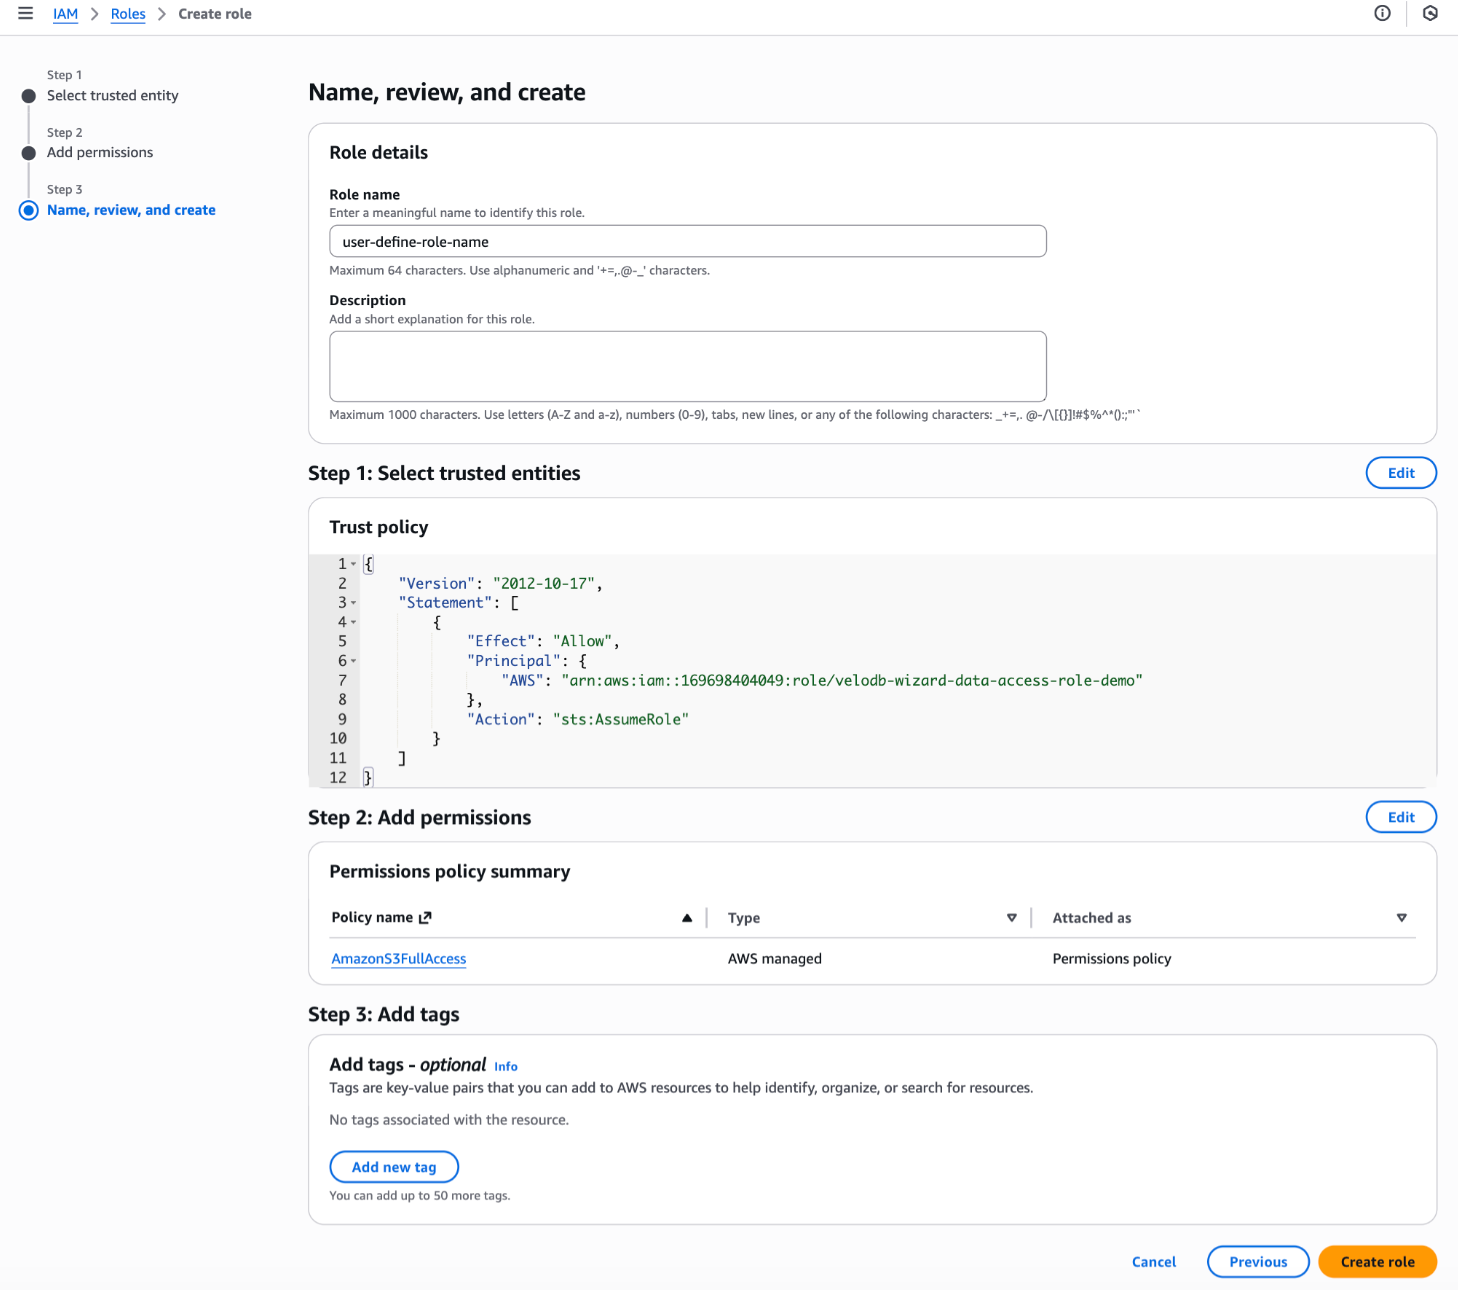Click the Attached as column sort arrow
The image size is (1458, 1290).
[1401, 918]
